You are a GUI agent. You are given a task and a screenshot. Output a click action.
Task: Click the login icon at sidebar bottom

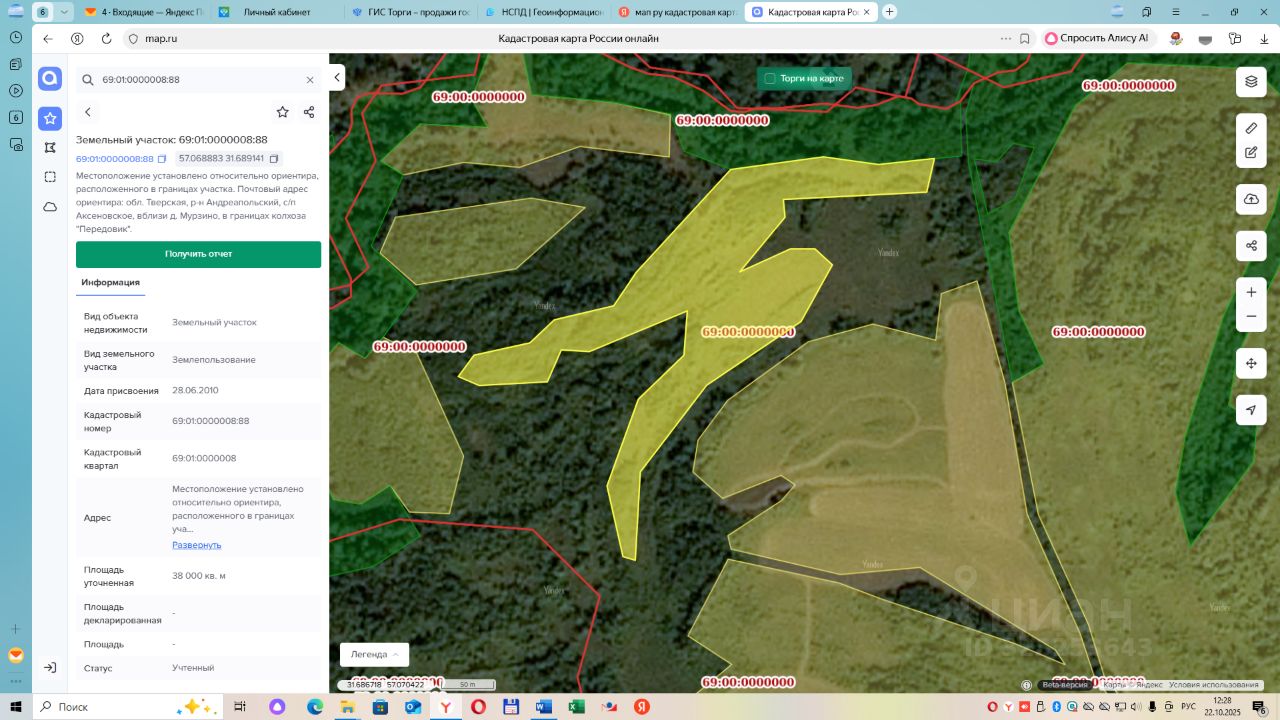(50, 667)
